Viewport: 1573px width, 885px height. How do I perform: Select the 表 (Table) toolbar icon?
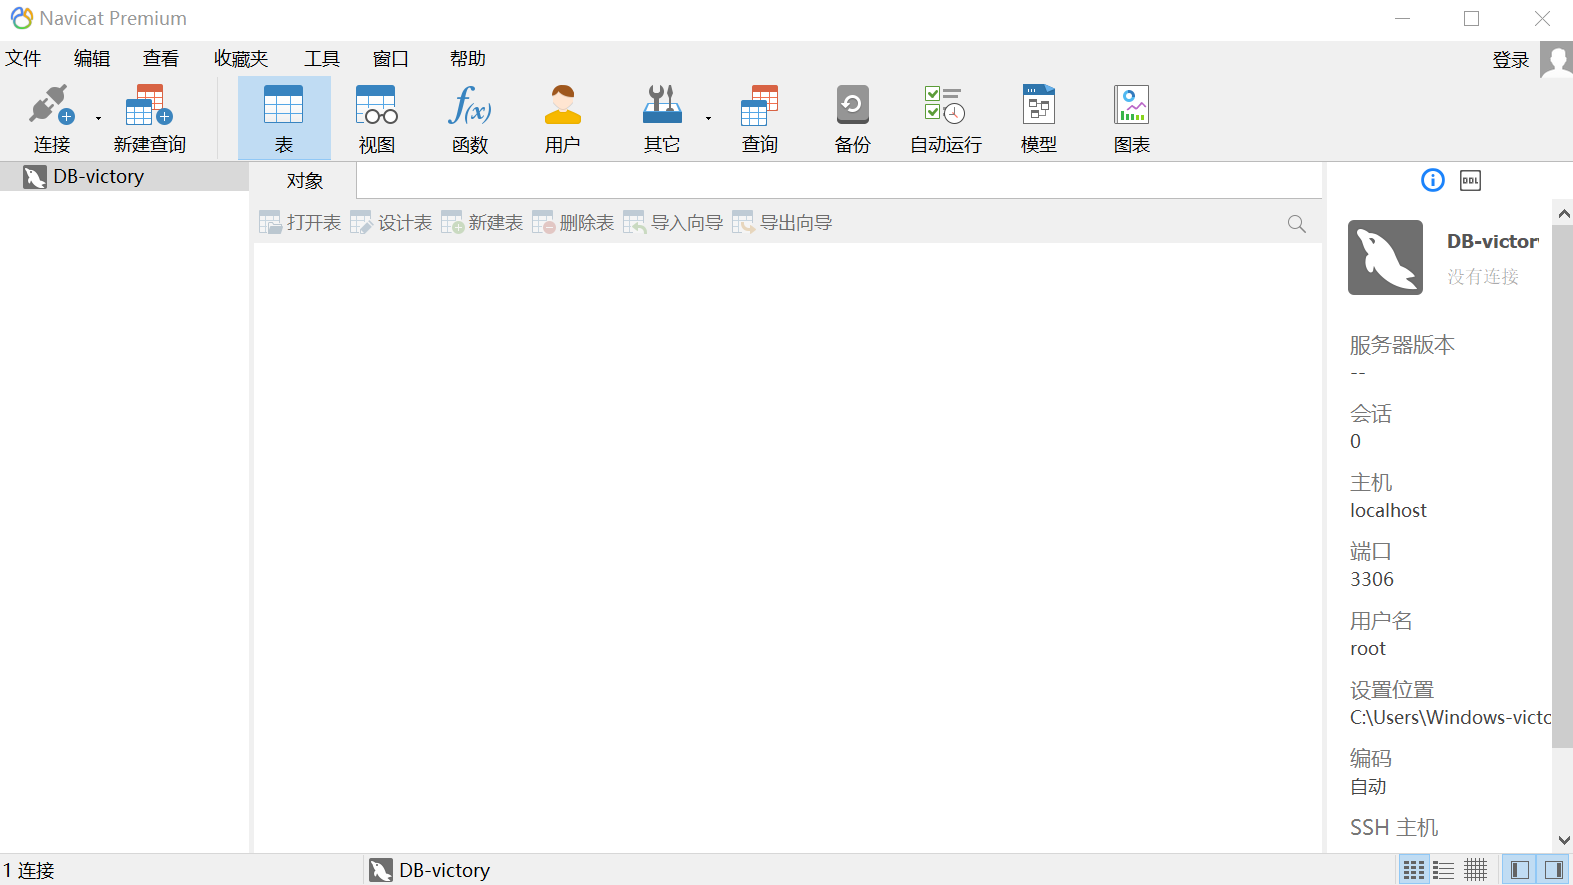[284, 119]
